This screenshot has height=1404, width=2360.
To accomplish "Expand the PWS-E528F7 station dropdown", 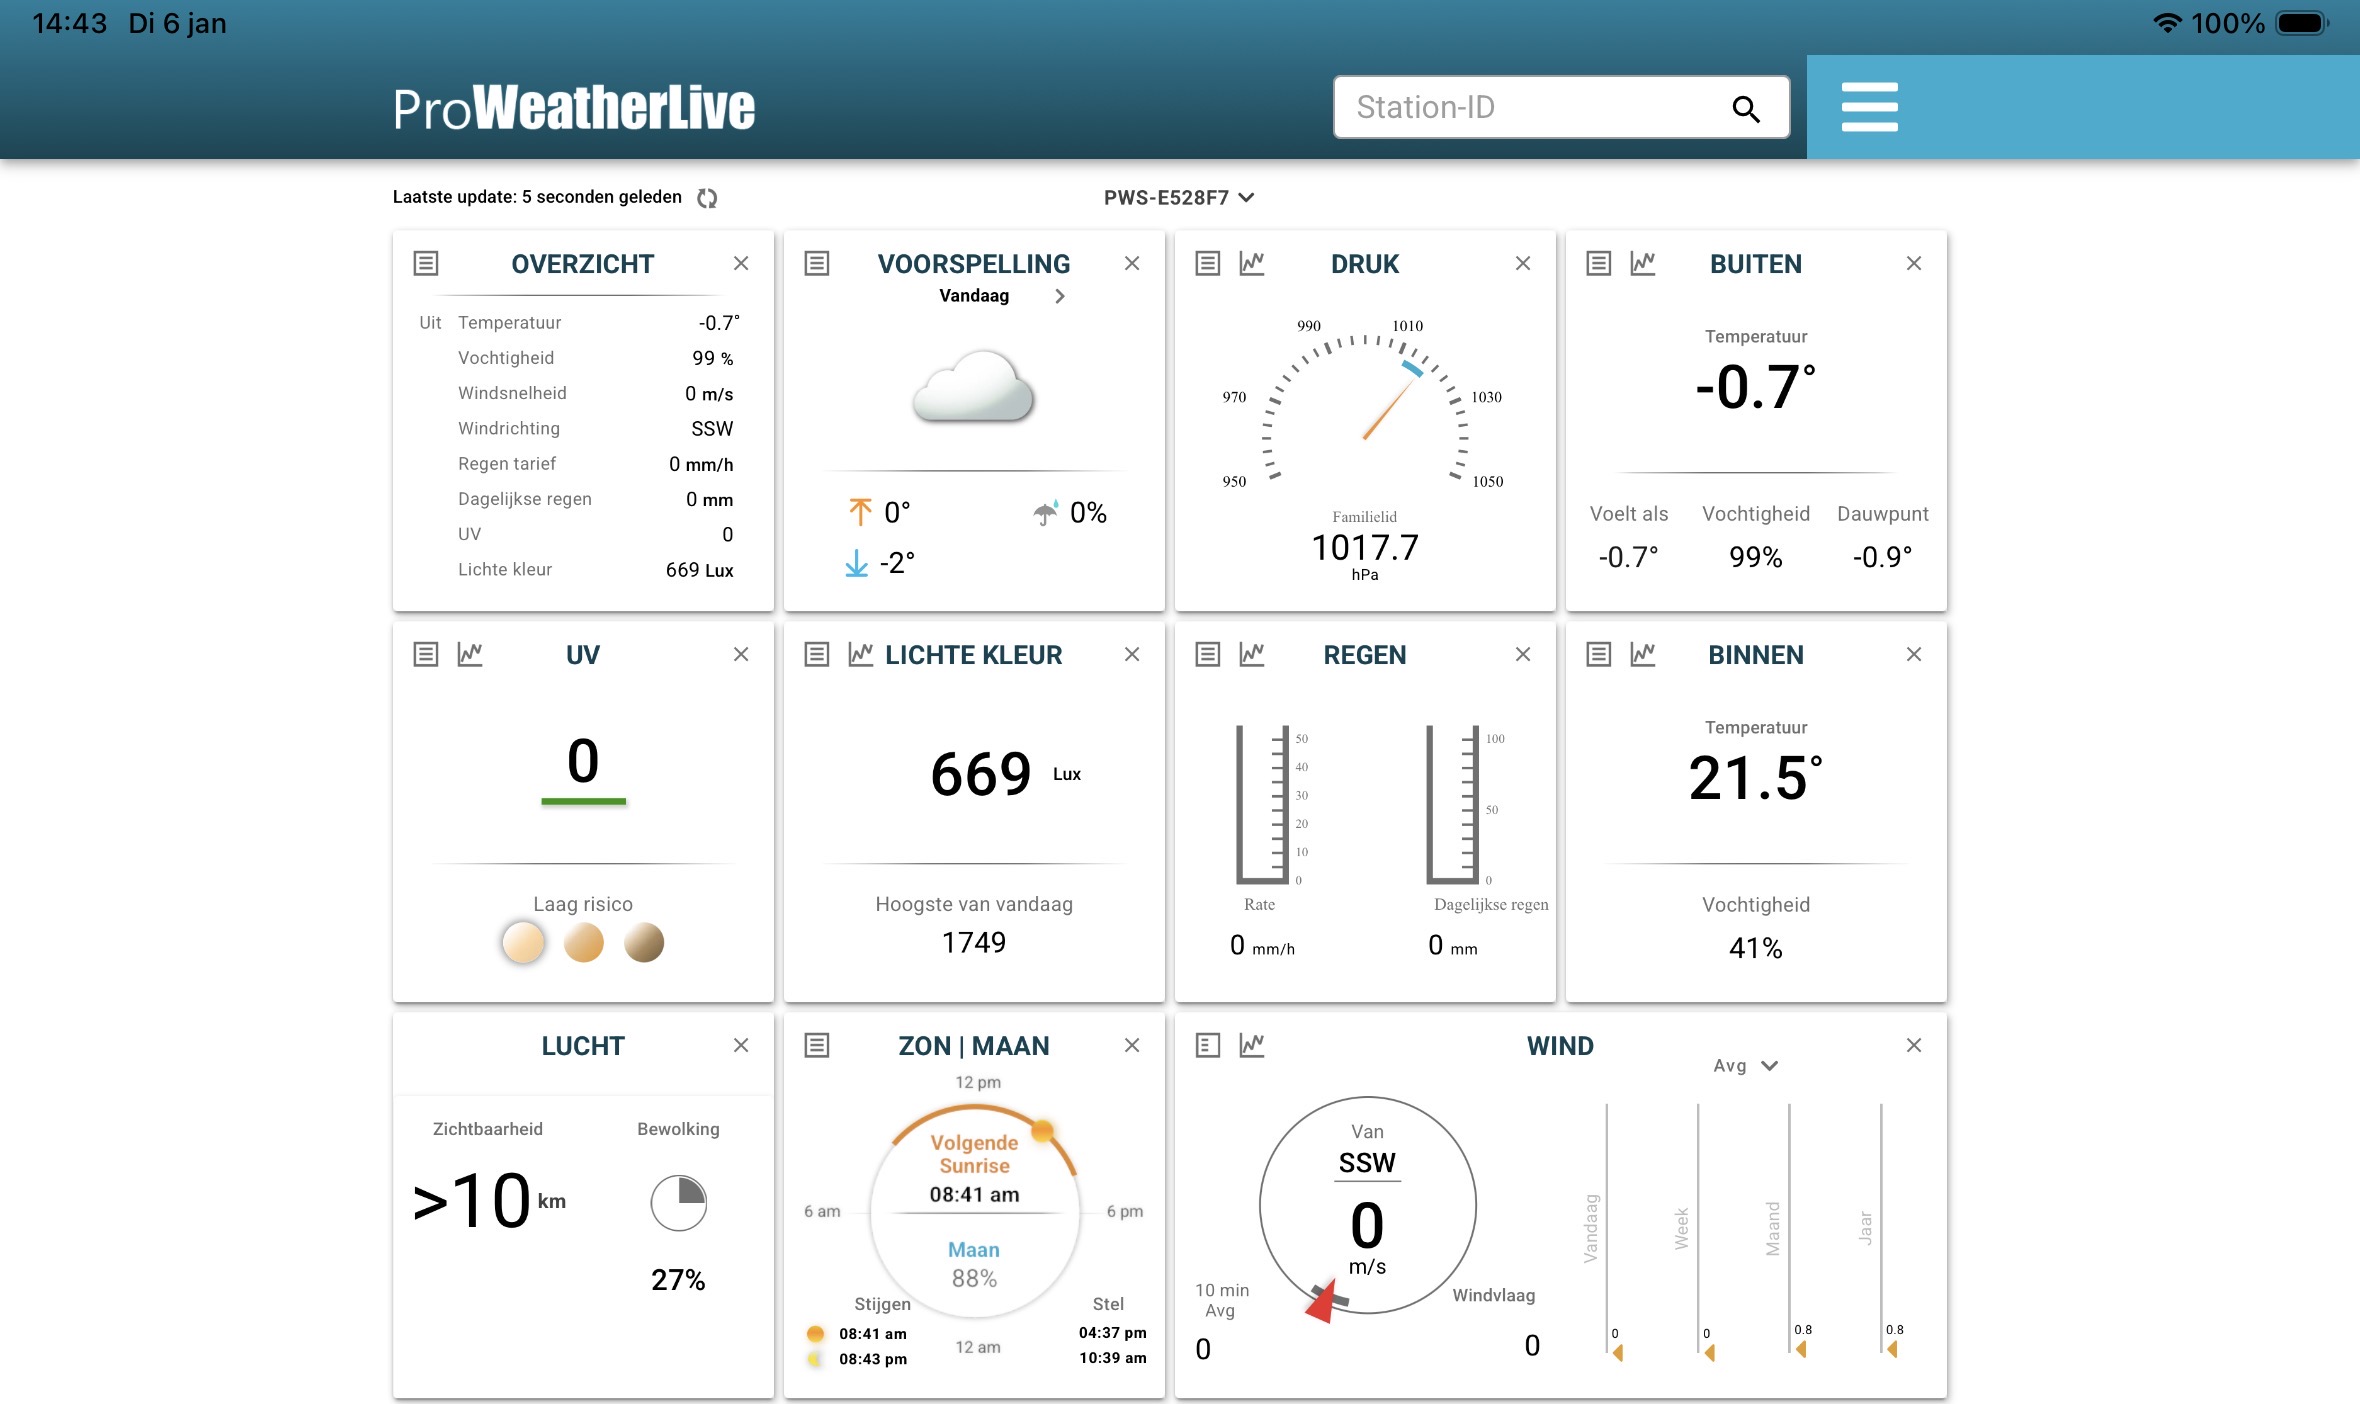I will tap(1179, 198).
